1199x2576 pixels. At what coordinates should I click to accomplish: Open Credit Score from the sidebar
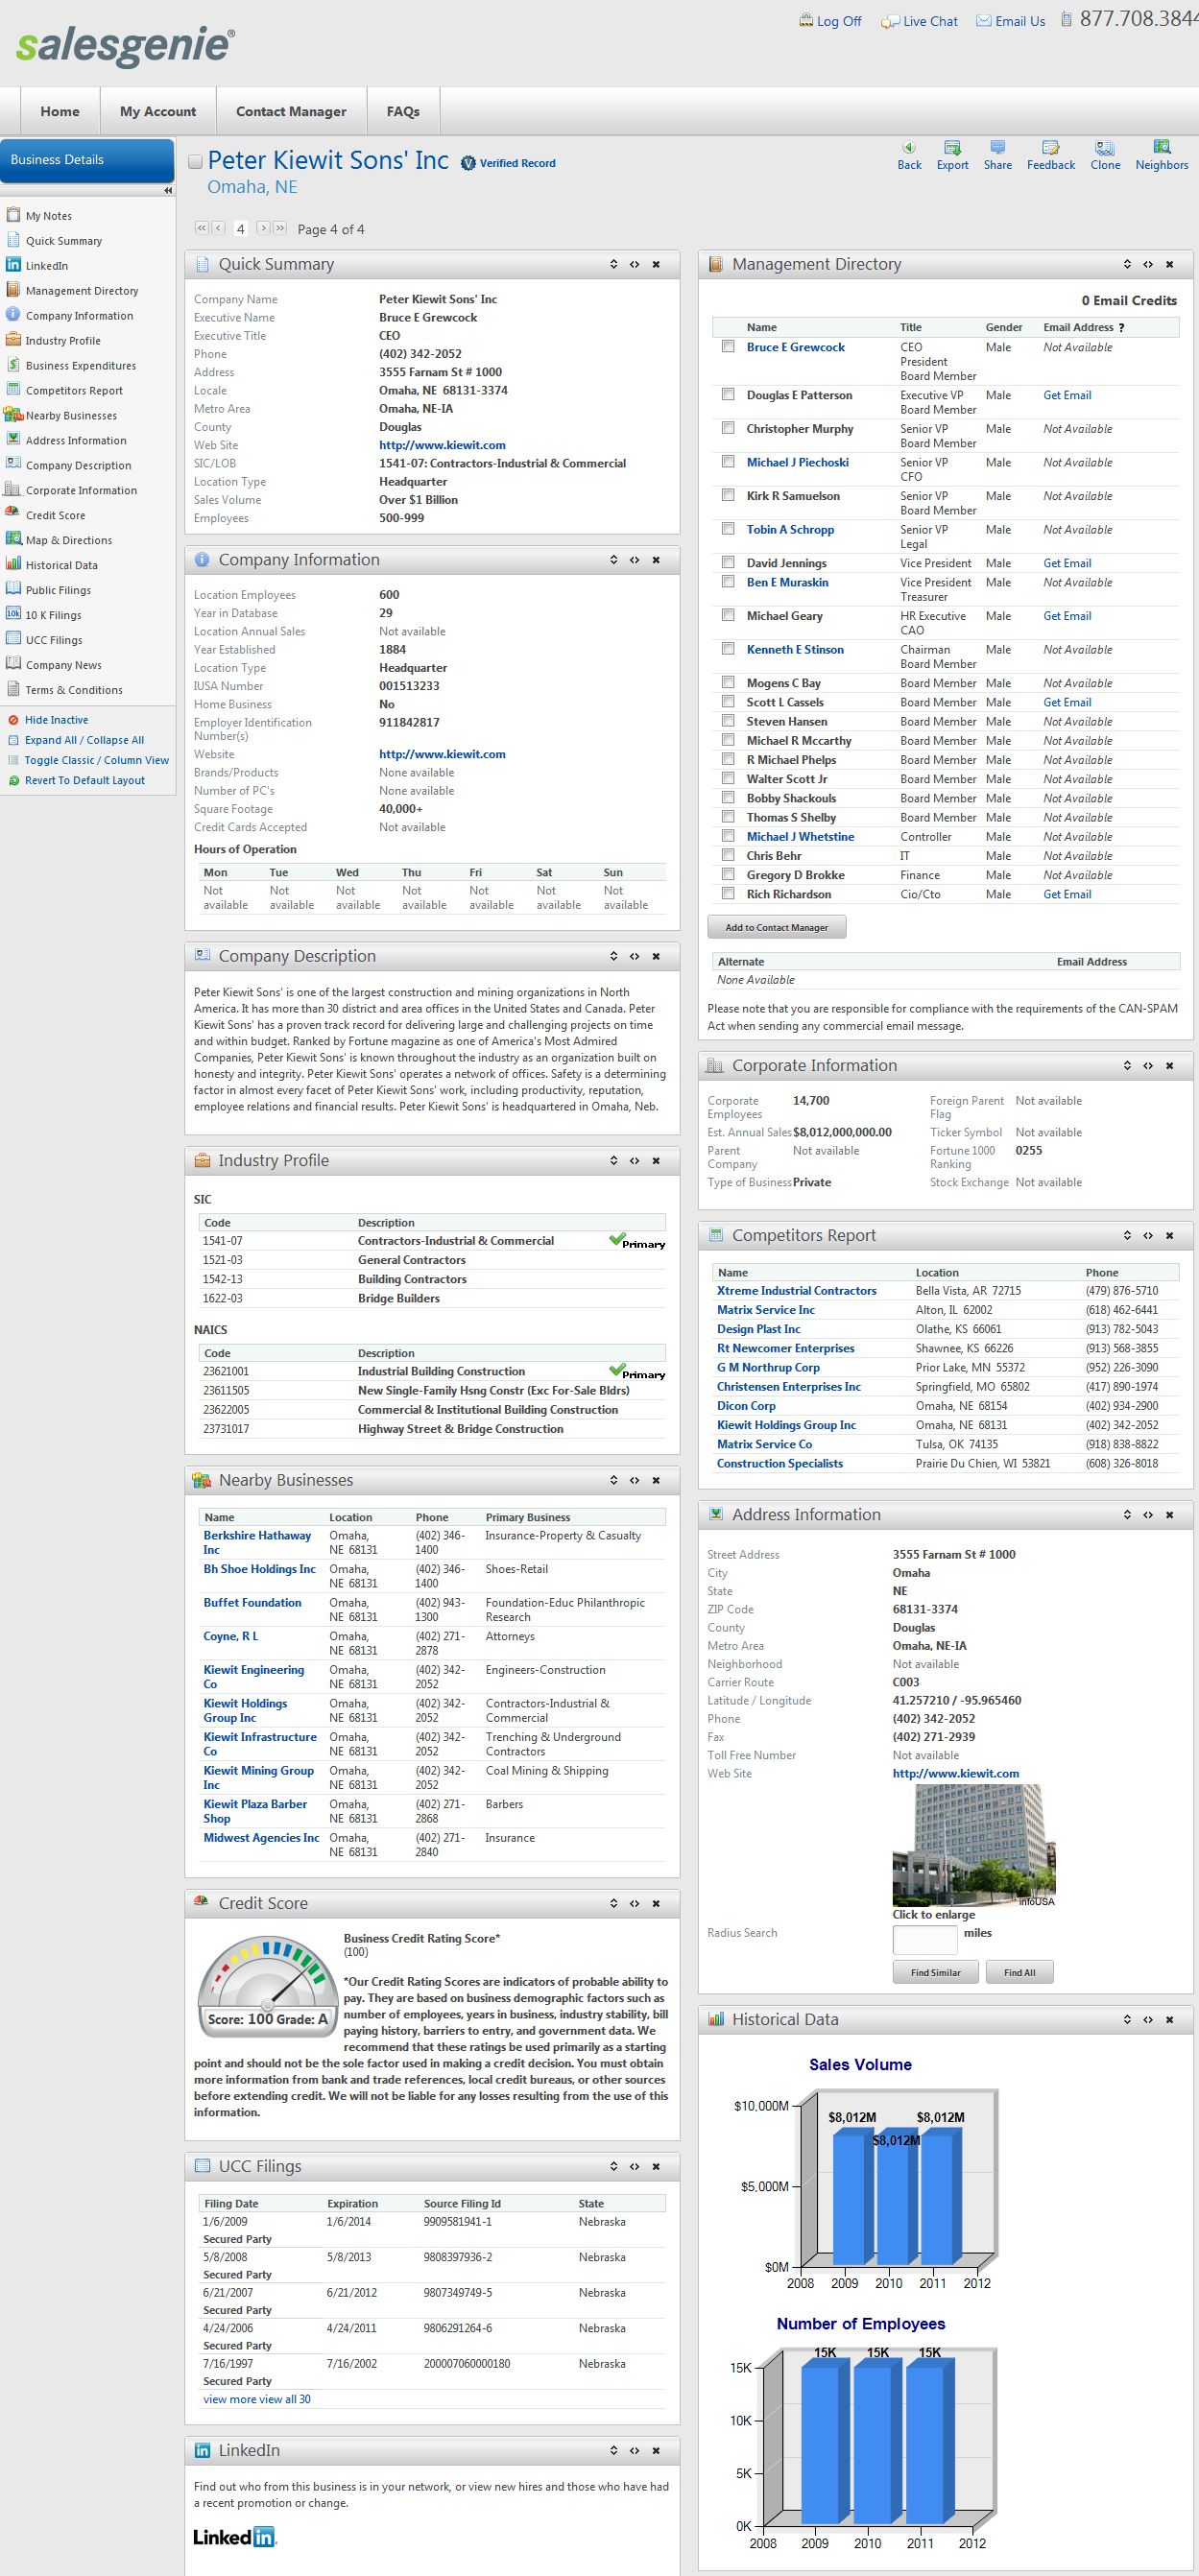(55, 515)
